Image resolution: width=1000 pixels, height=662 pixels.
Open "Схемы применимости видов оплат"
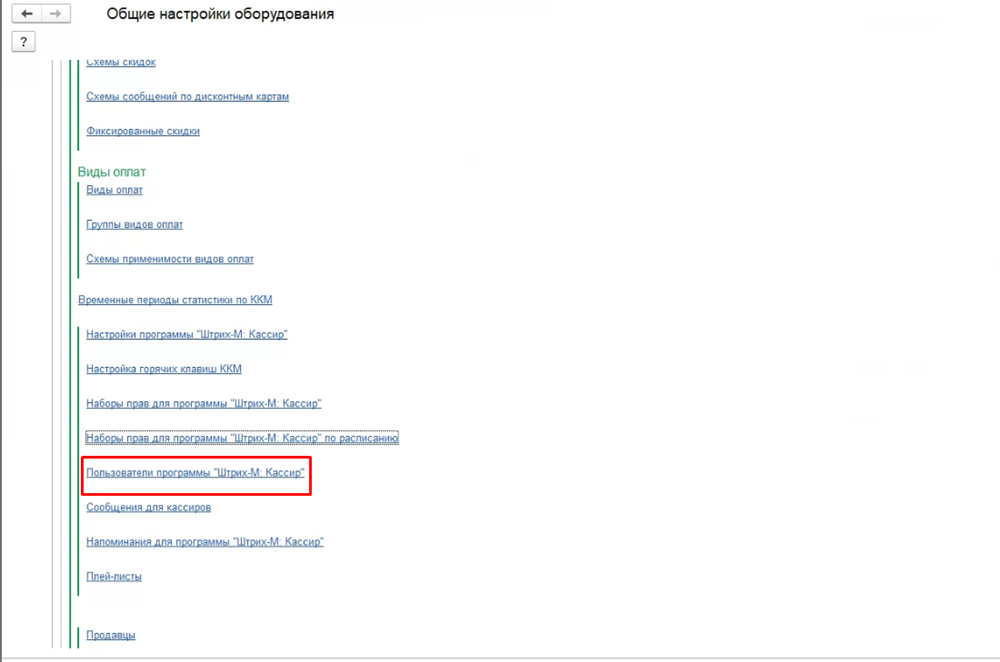click(x=170, y=259)
